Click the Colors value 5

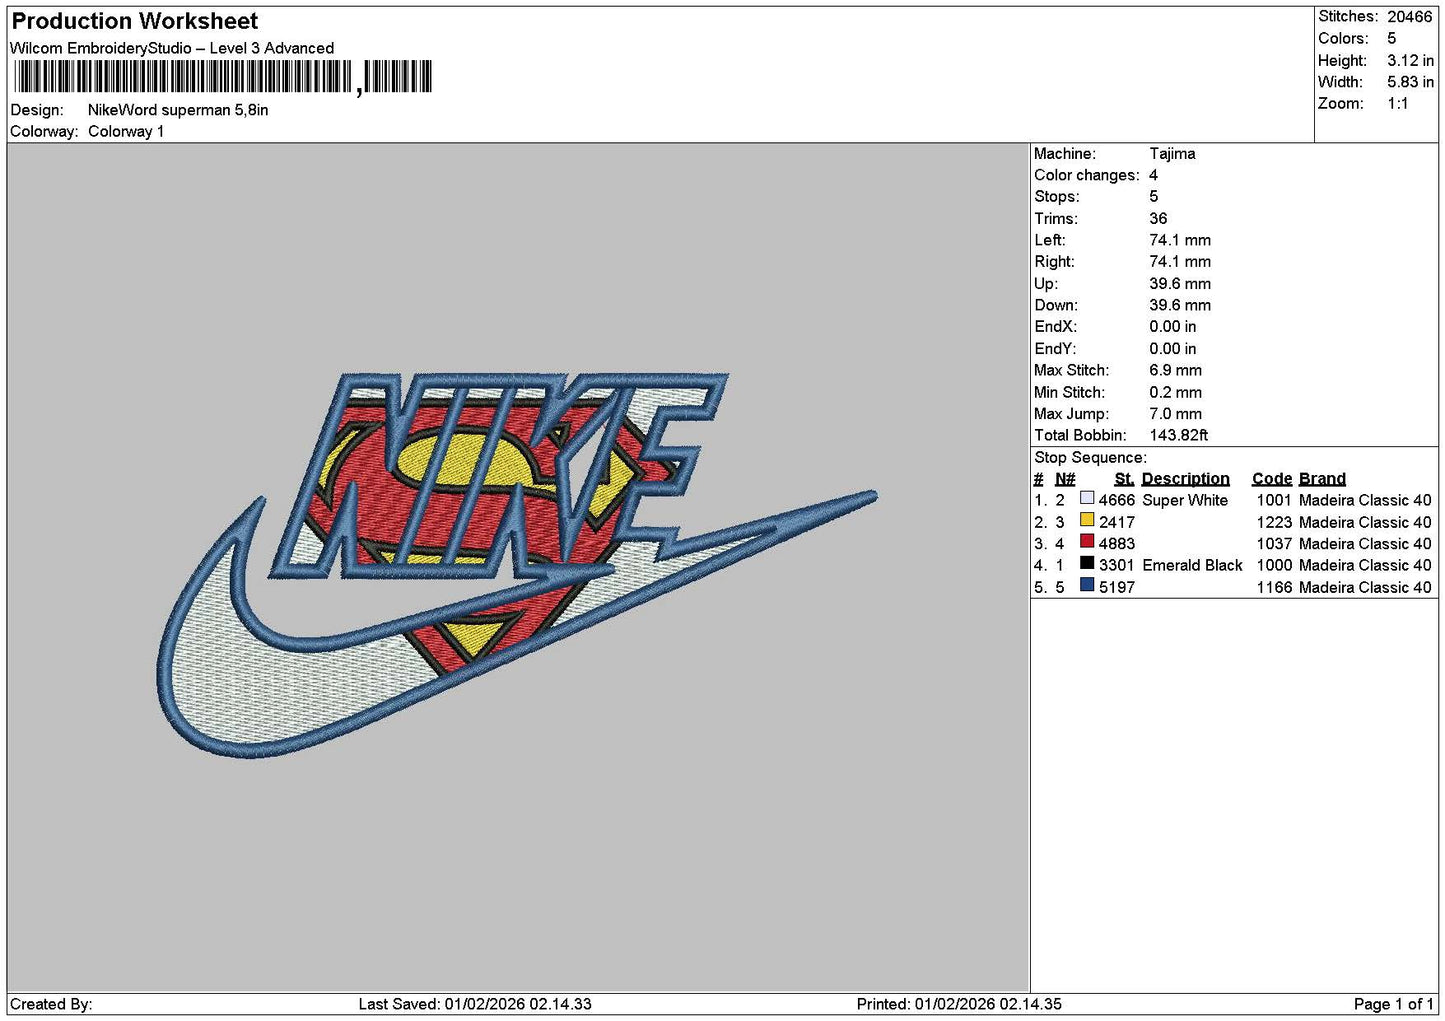tap(1392, 38)
